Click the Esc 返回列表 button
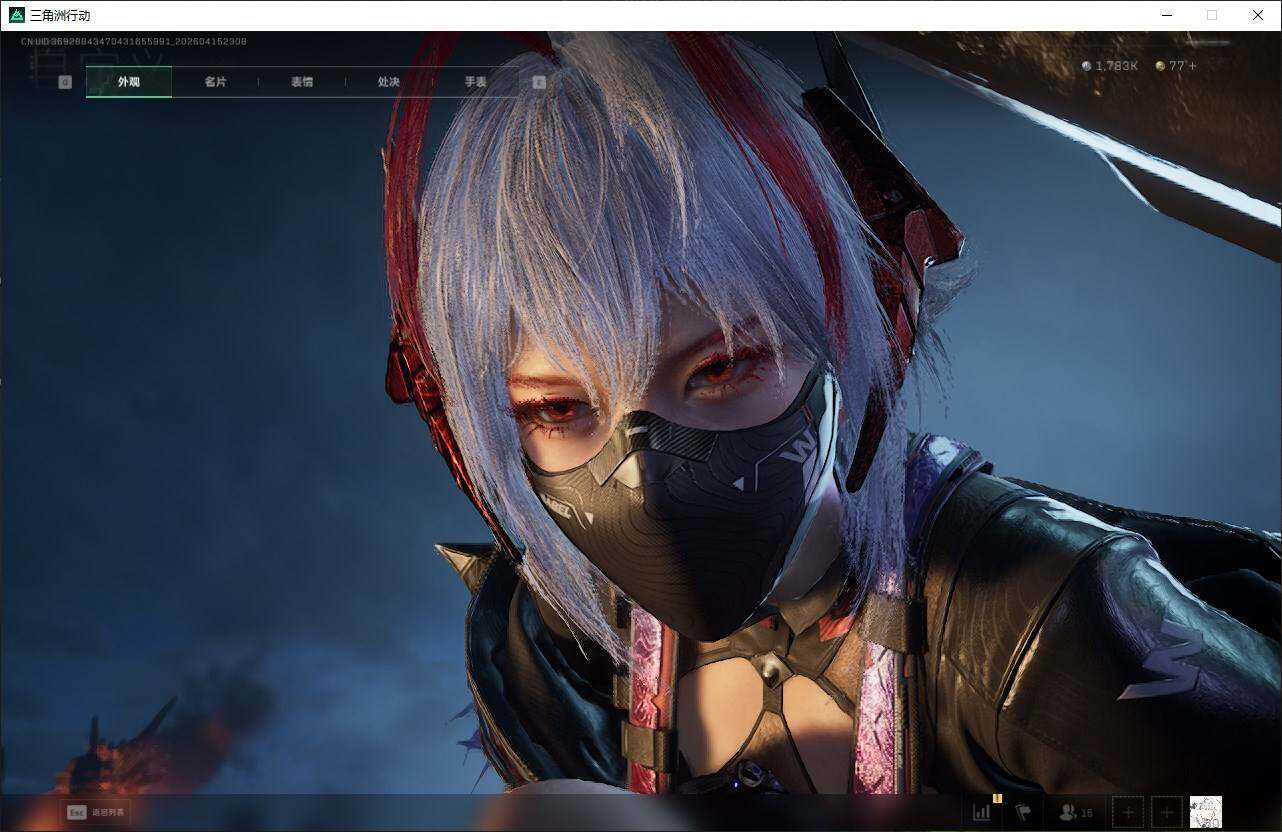The height and width of the screenshot is (832, 1282). (x=96, y=812)
